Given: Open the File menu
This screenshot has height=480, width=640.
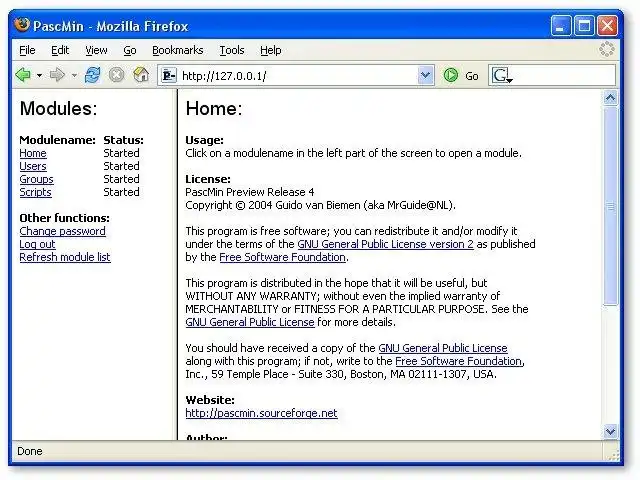Looking at the screenshot, I should coord(27,50).
